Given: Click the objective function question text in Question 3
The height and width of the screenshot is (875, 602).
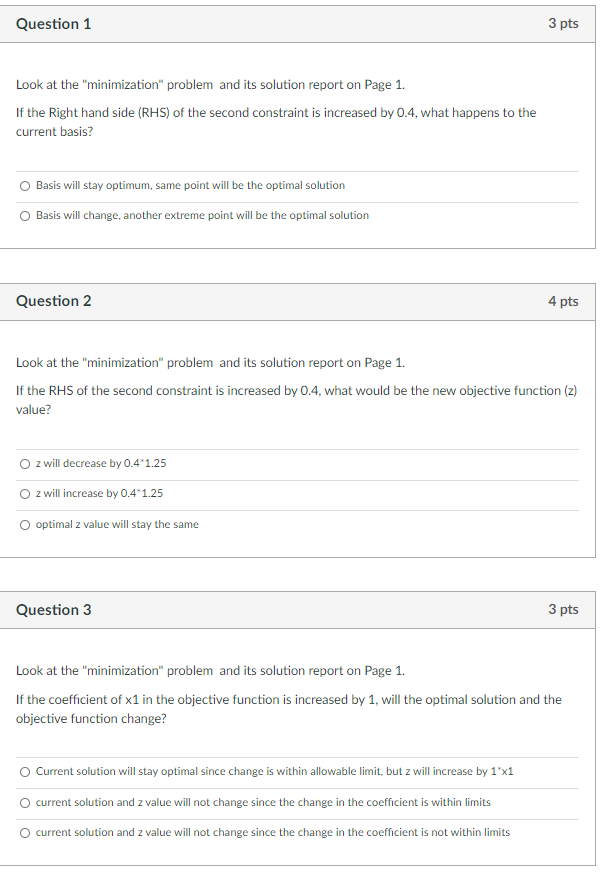Looking at the screenshot, I should [x=290, y=708].
